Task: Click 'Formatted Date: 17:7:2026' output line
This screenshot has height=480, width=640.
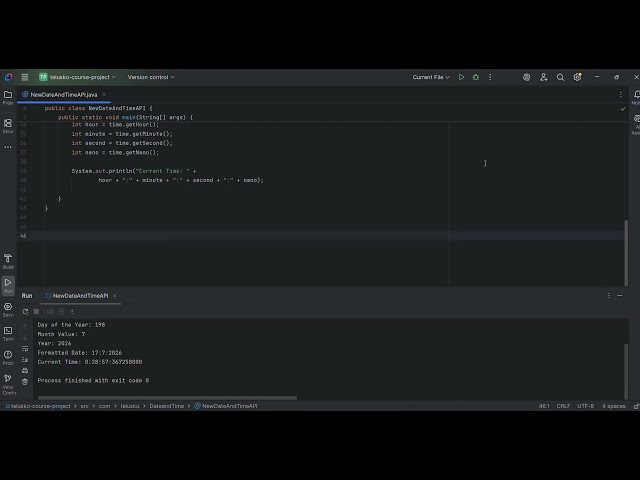Action: point(80,353)
